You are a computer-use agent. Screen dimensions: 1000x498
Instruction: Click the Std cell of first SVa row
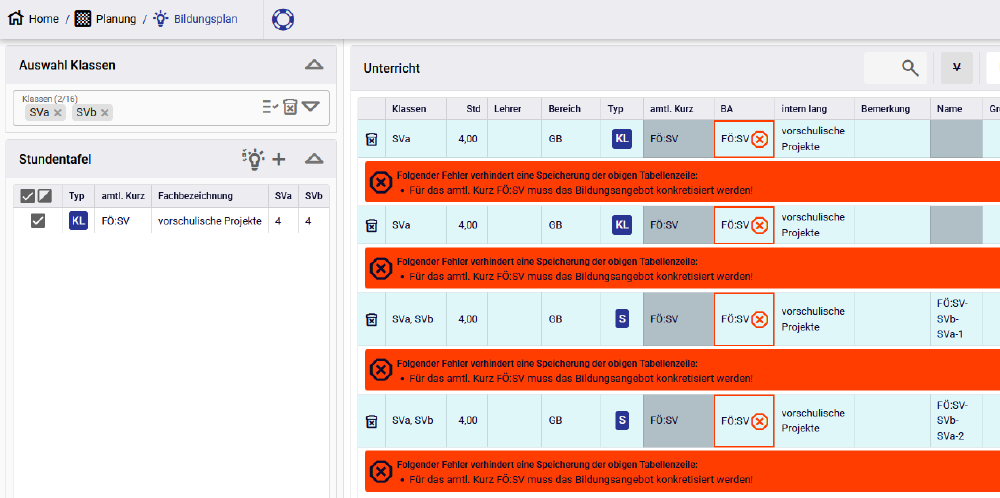pyautogui.click(x=467, y=140)
